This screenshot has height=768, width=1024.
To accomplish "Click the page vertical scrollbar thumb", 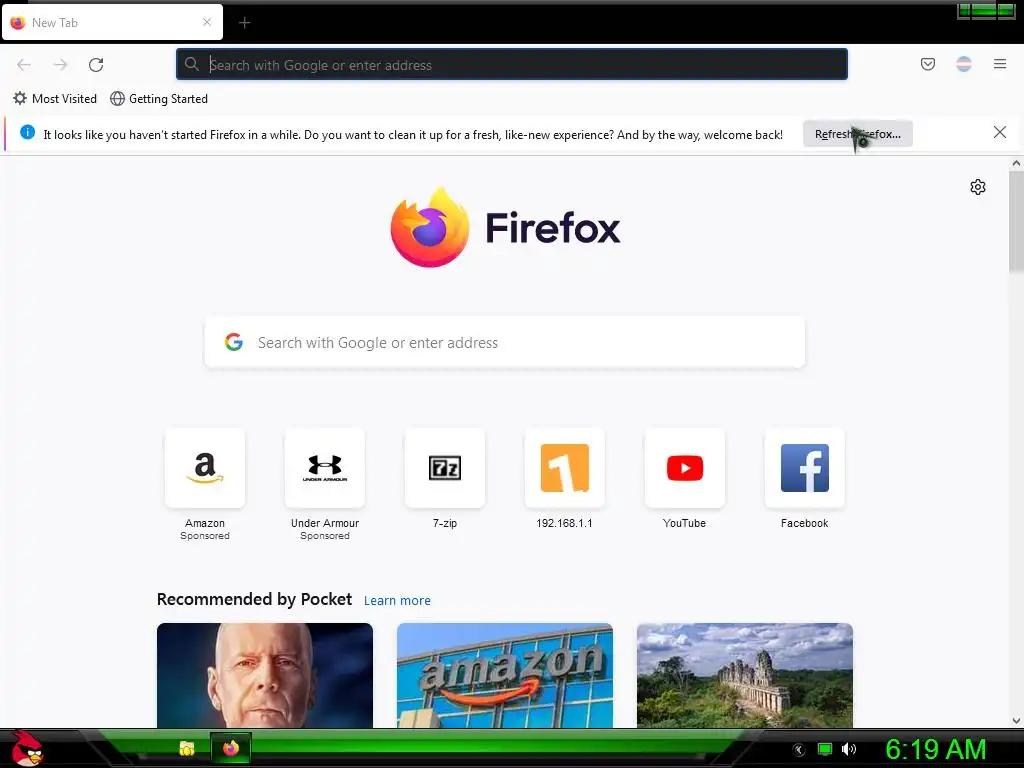I will click(1016, 221).
